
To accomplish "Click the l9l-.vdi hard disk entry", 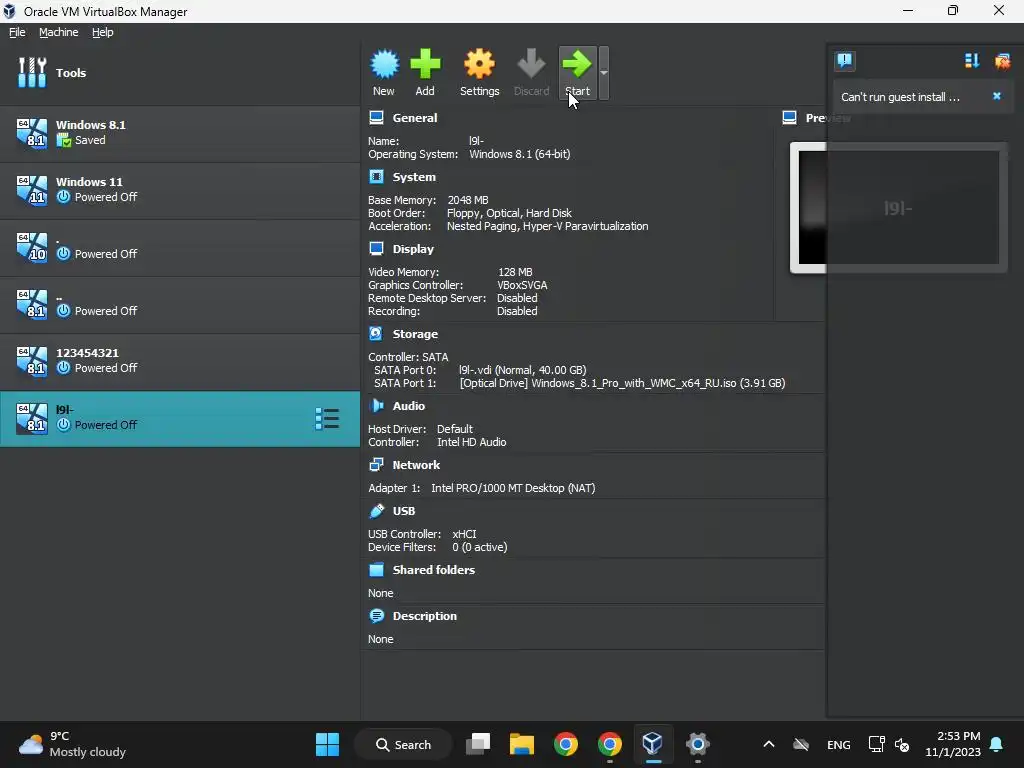I will click(x=522, y=370).
